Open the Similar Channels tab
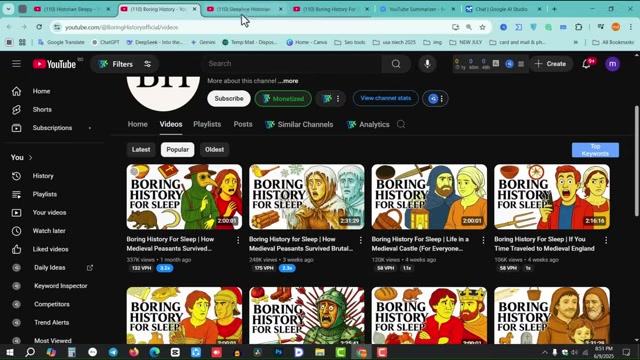 coord(299,124)
